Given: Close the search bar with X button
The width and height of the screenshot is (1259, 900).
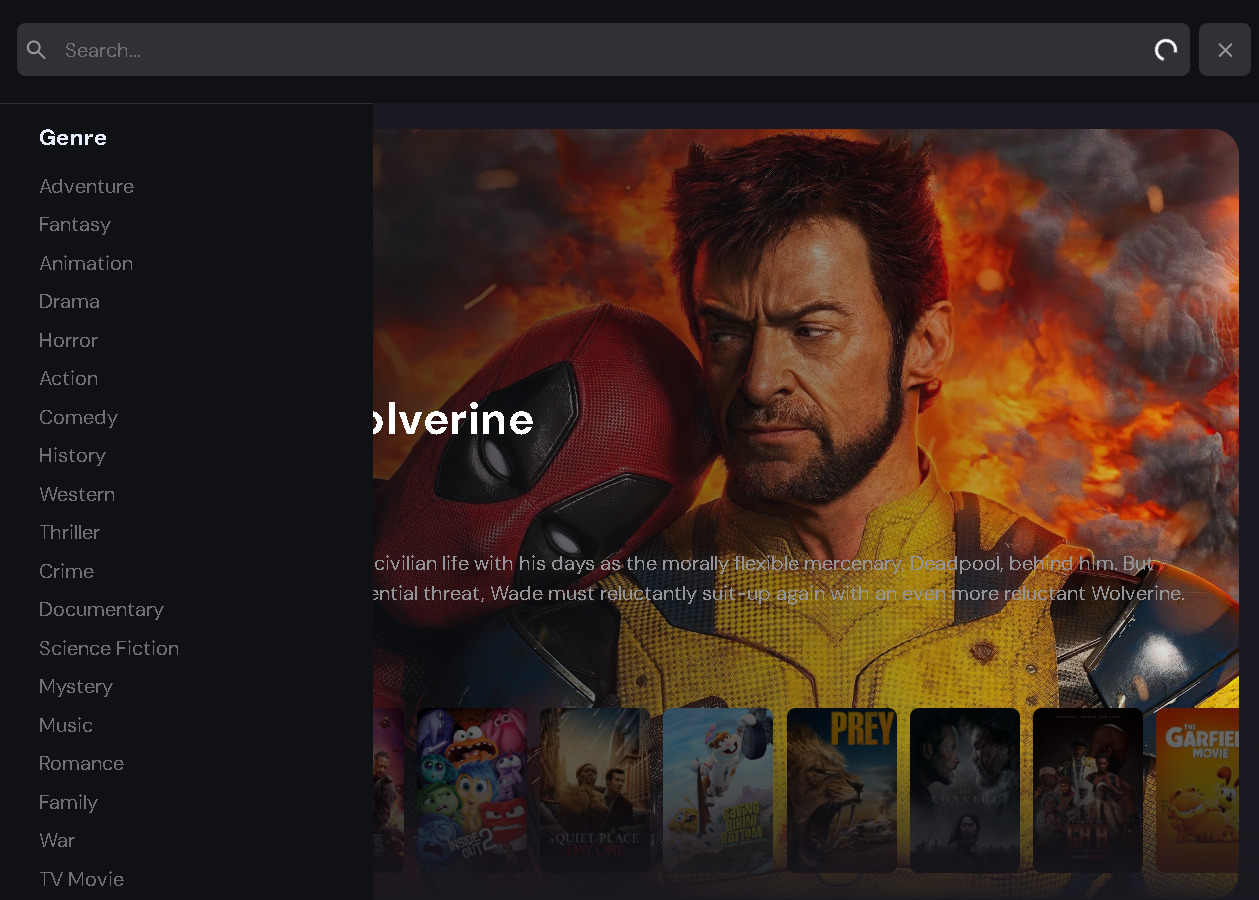Looking at the screenshot, I should 1225,50.
